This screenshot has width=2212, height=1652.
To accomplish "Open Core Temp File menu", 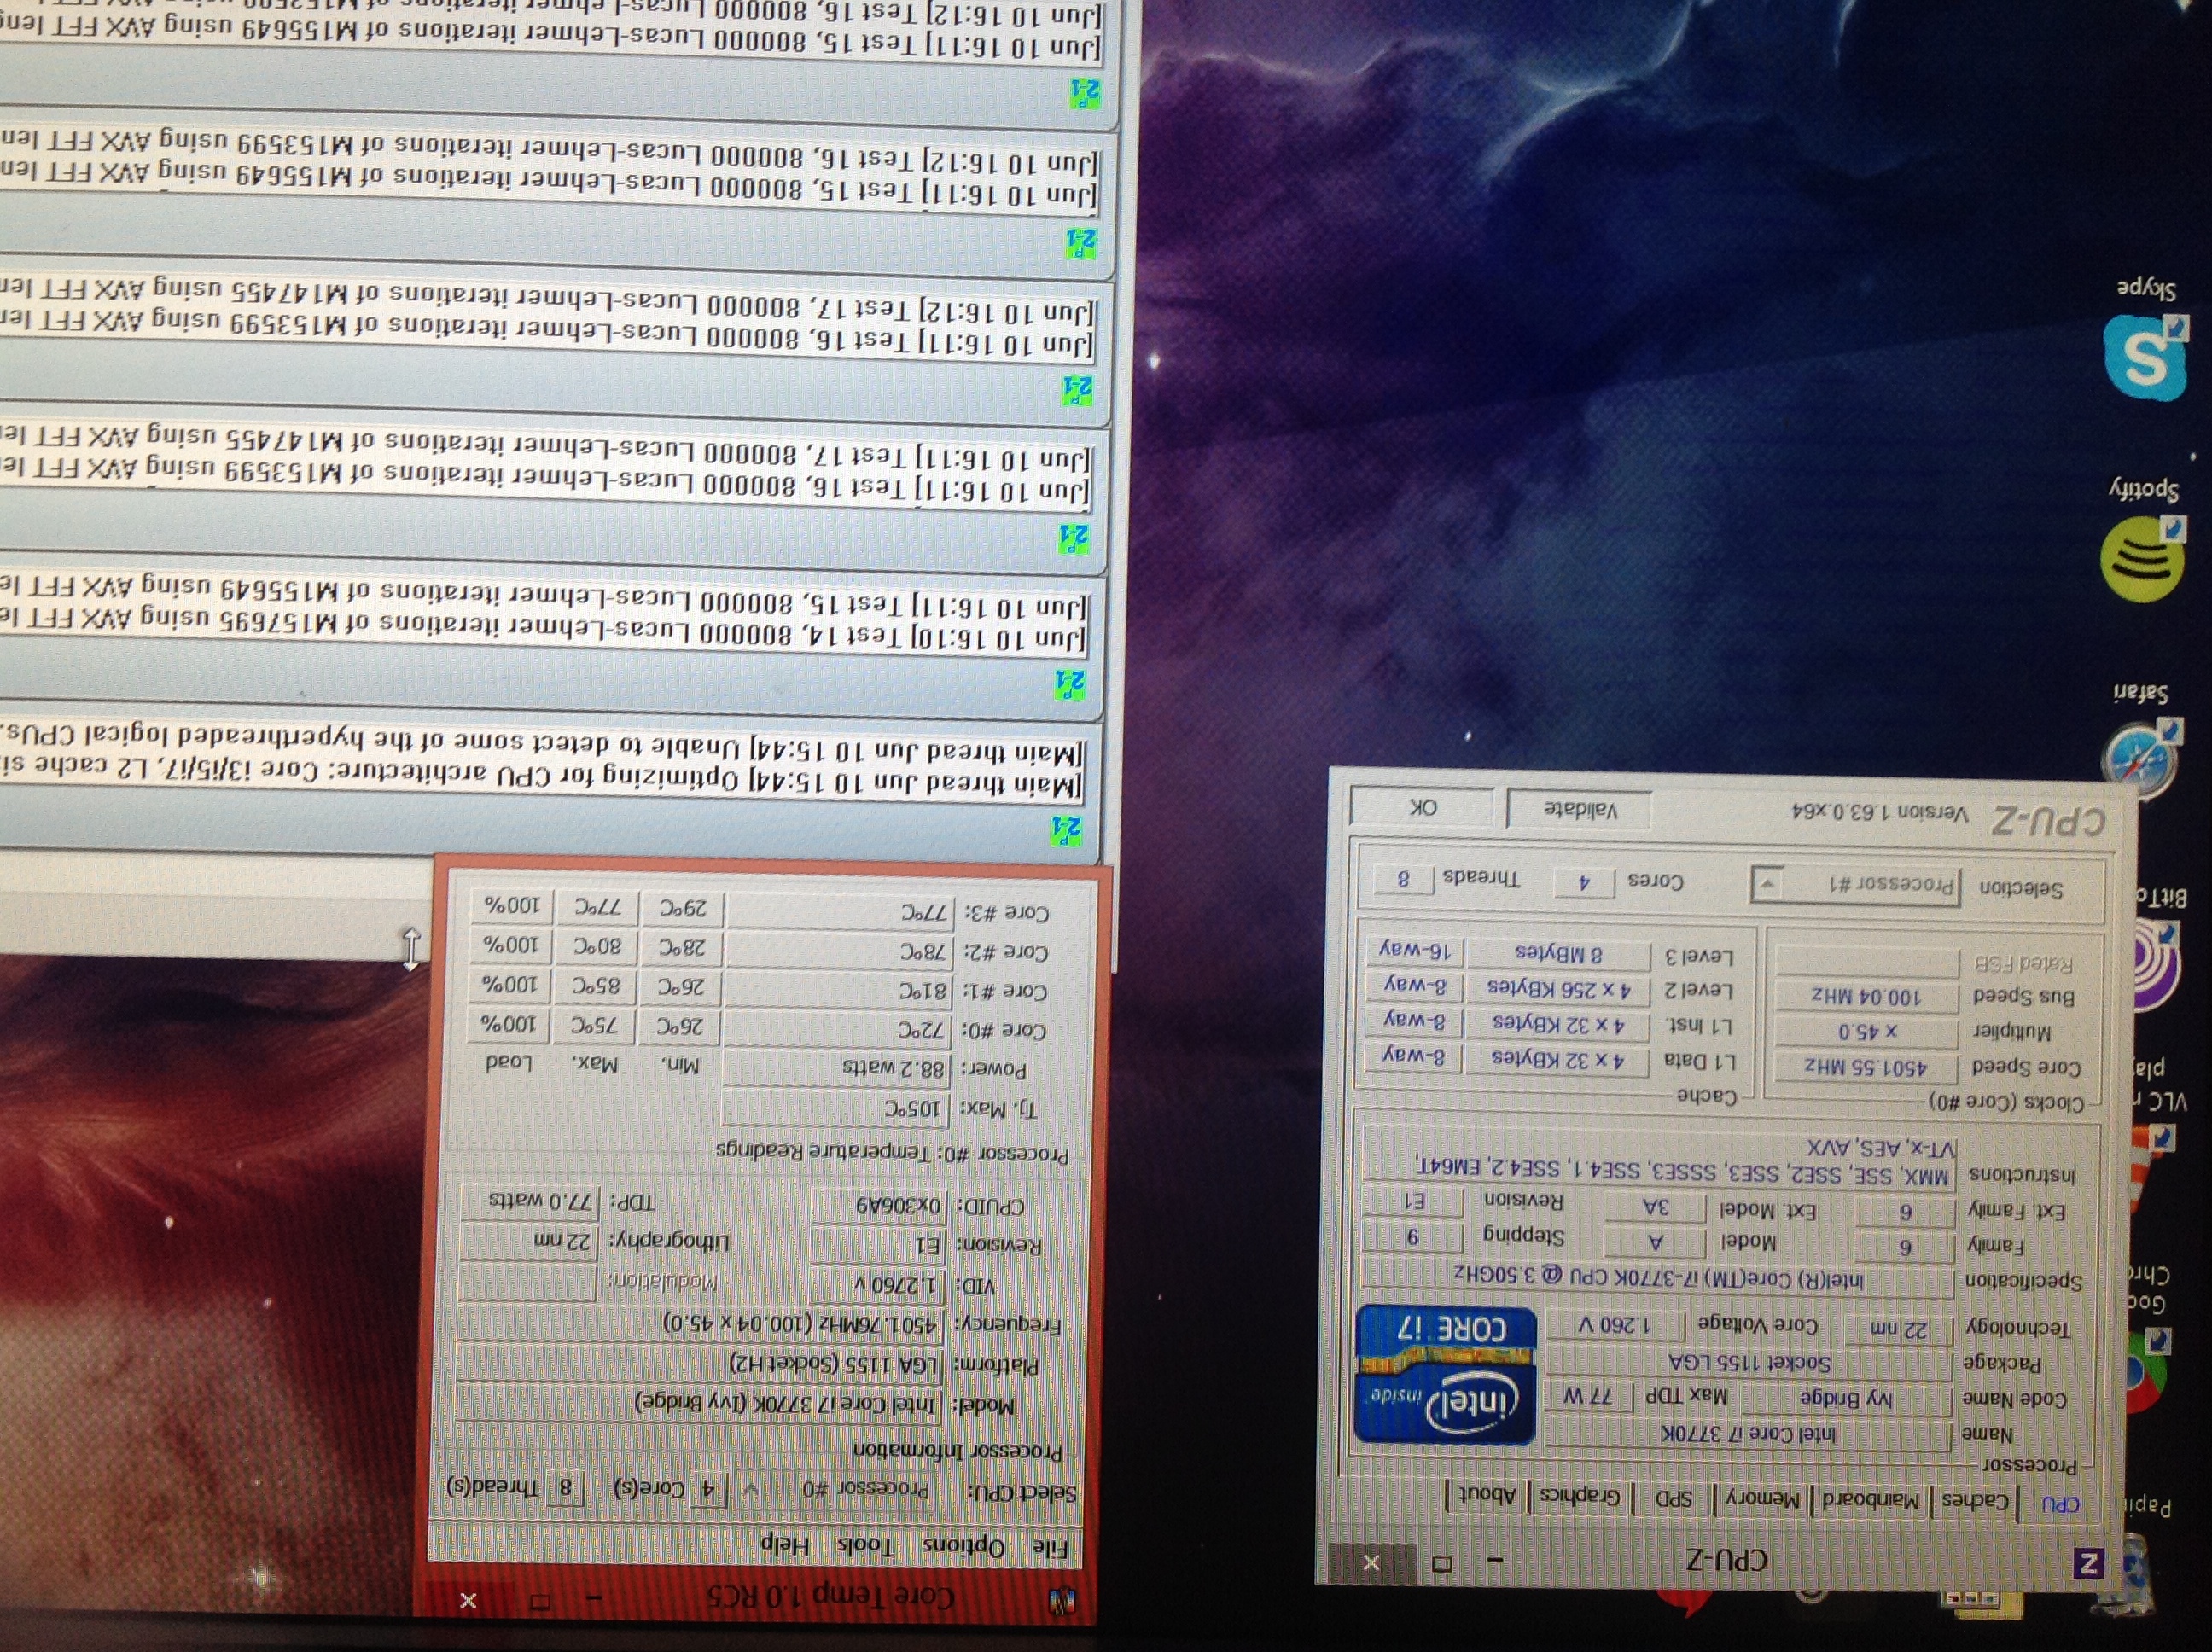I will (x=1050, y=1549).
